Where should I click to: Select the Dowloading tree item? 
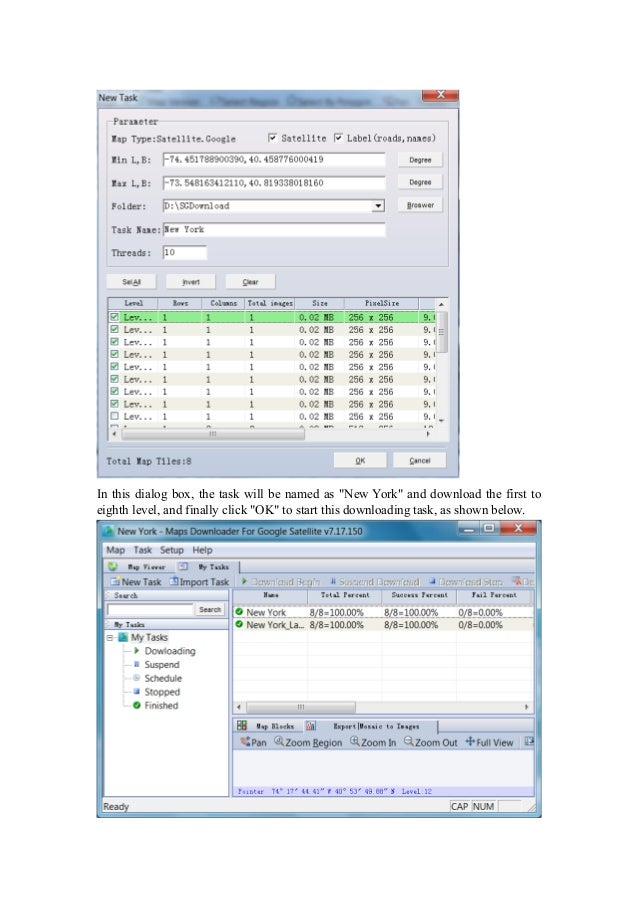click(170, 651)
